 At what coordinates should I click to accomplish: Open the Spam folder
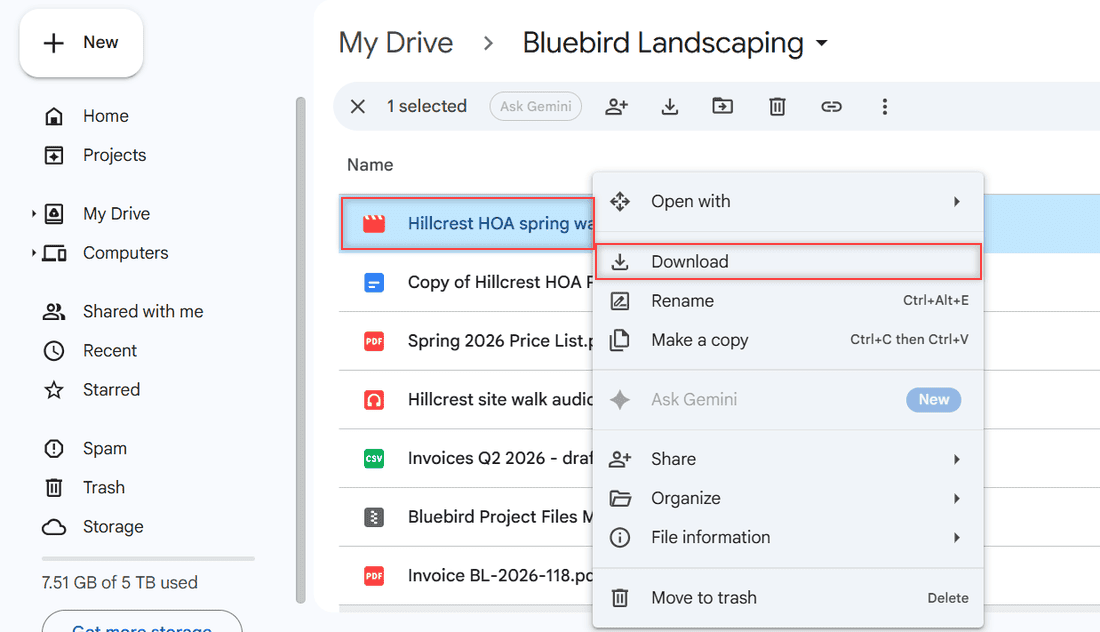[105, 448]
